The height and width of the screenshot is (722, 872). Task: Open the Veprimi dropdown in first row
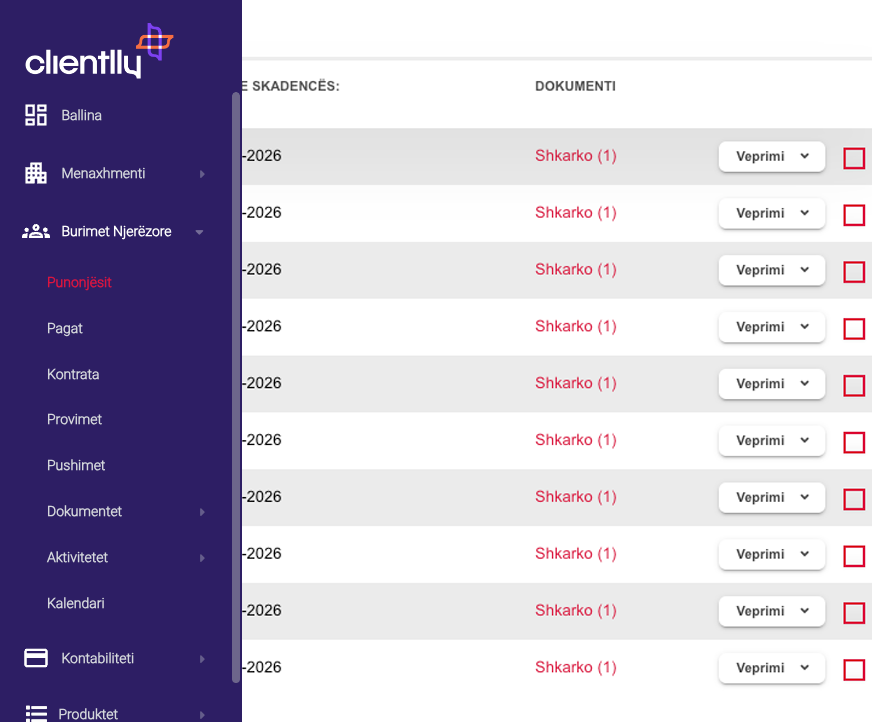point(771,157)
